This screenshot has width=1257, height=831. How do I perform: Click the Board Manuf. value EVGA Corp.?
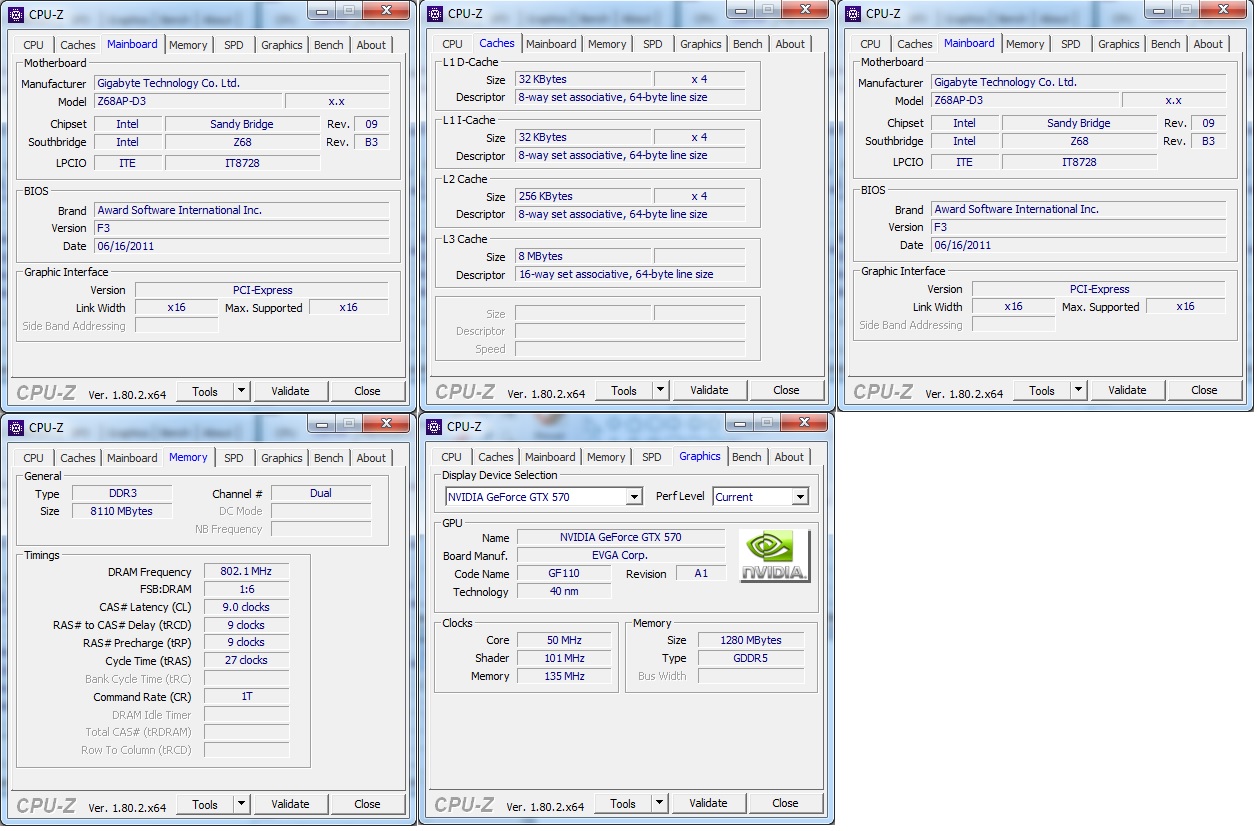(621, 555)
